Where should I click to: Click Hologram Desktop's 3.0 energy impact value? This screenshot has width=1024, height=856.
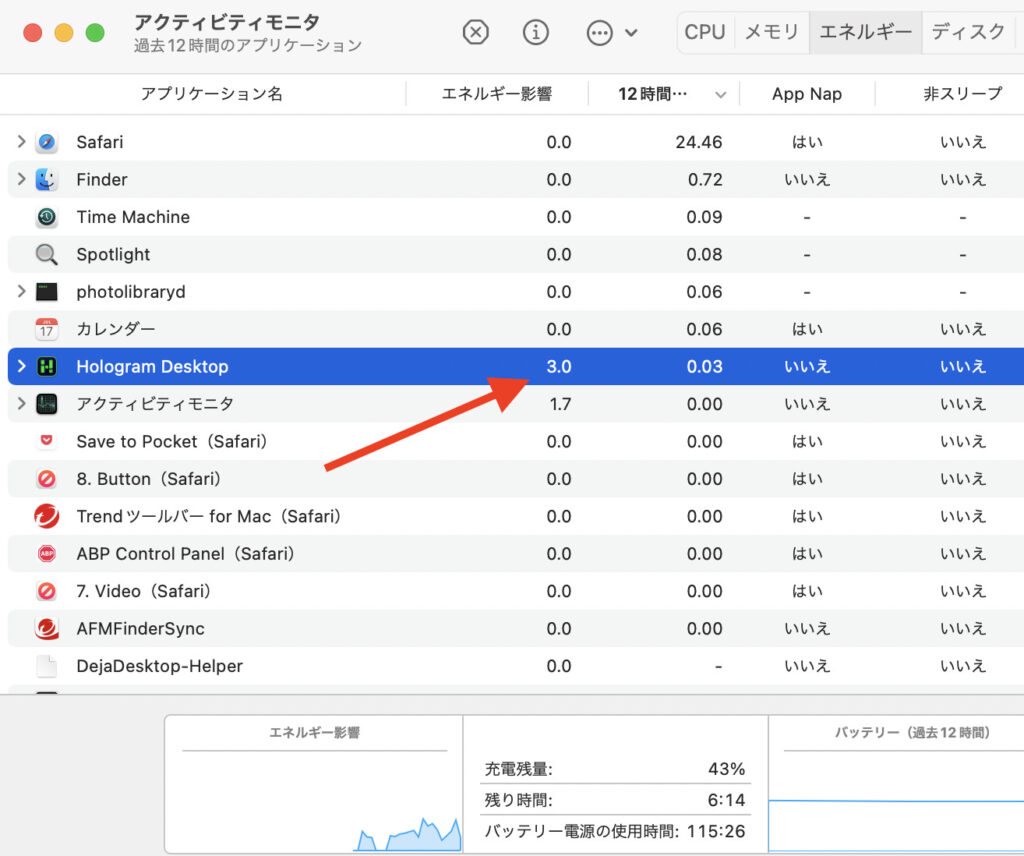coord(558,366)
